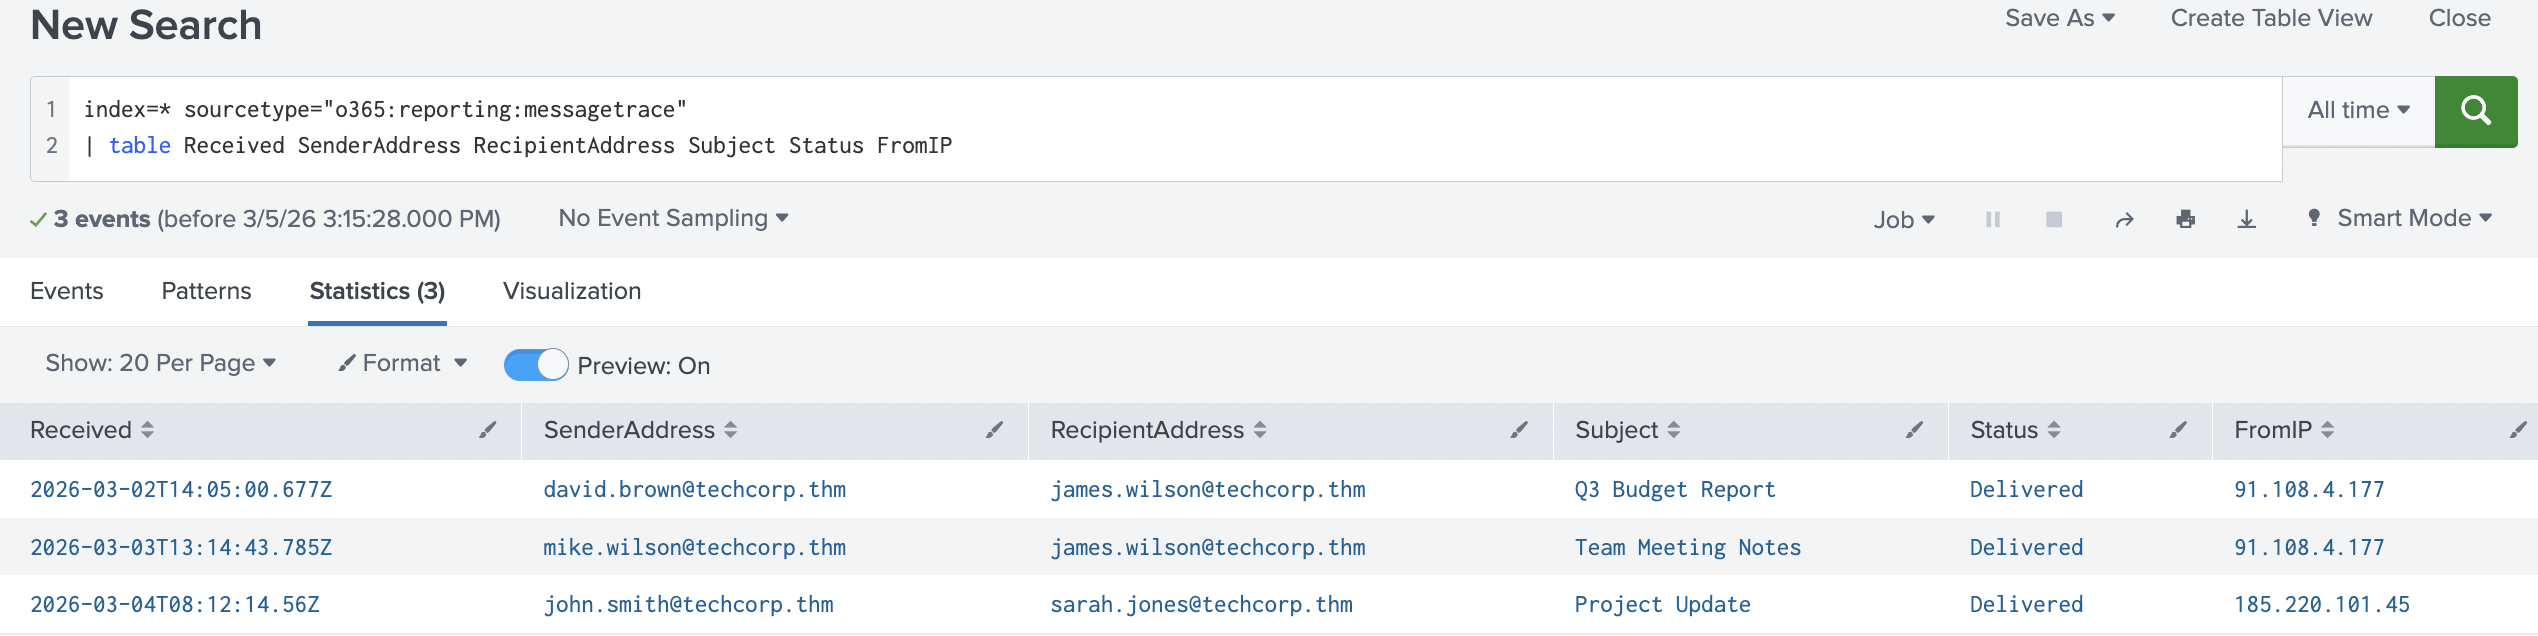2538x636 pixels.
Task: Edit the Status column with pencil icon
Action: pyautogui.click(x=2178, y=430)
